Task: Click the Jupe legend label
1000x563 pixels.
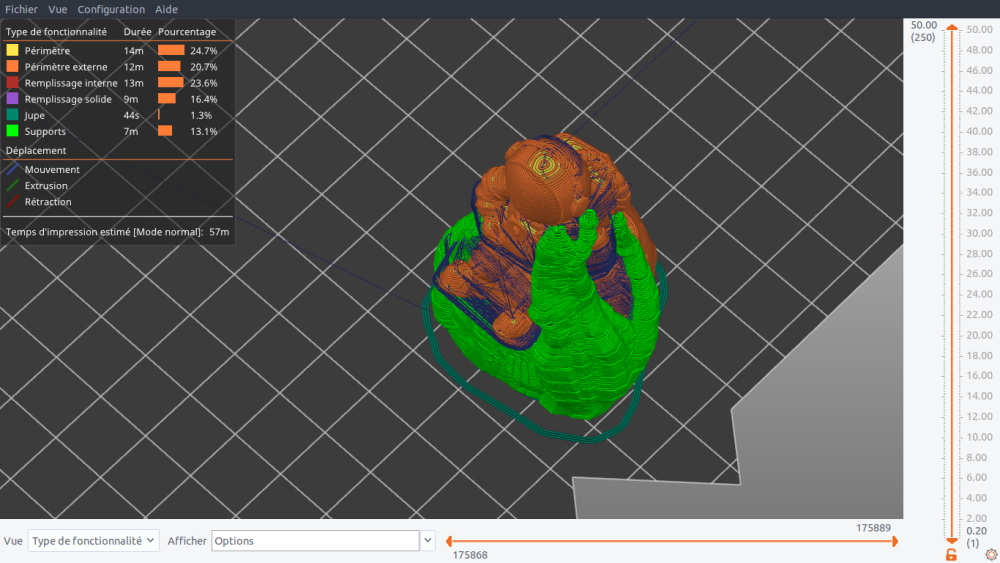Action: click(34, 115)
